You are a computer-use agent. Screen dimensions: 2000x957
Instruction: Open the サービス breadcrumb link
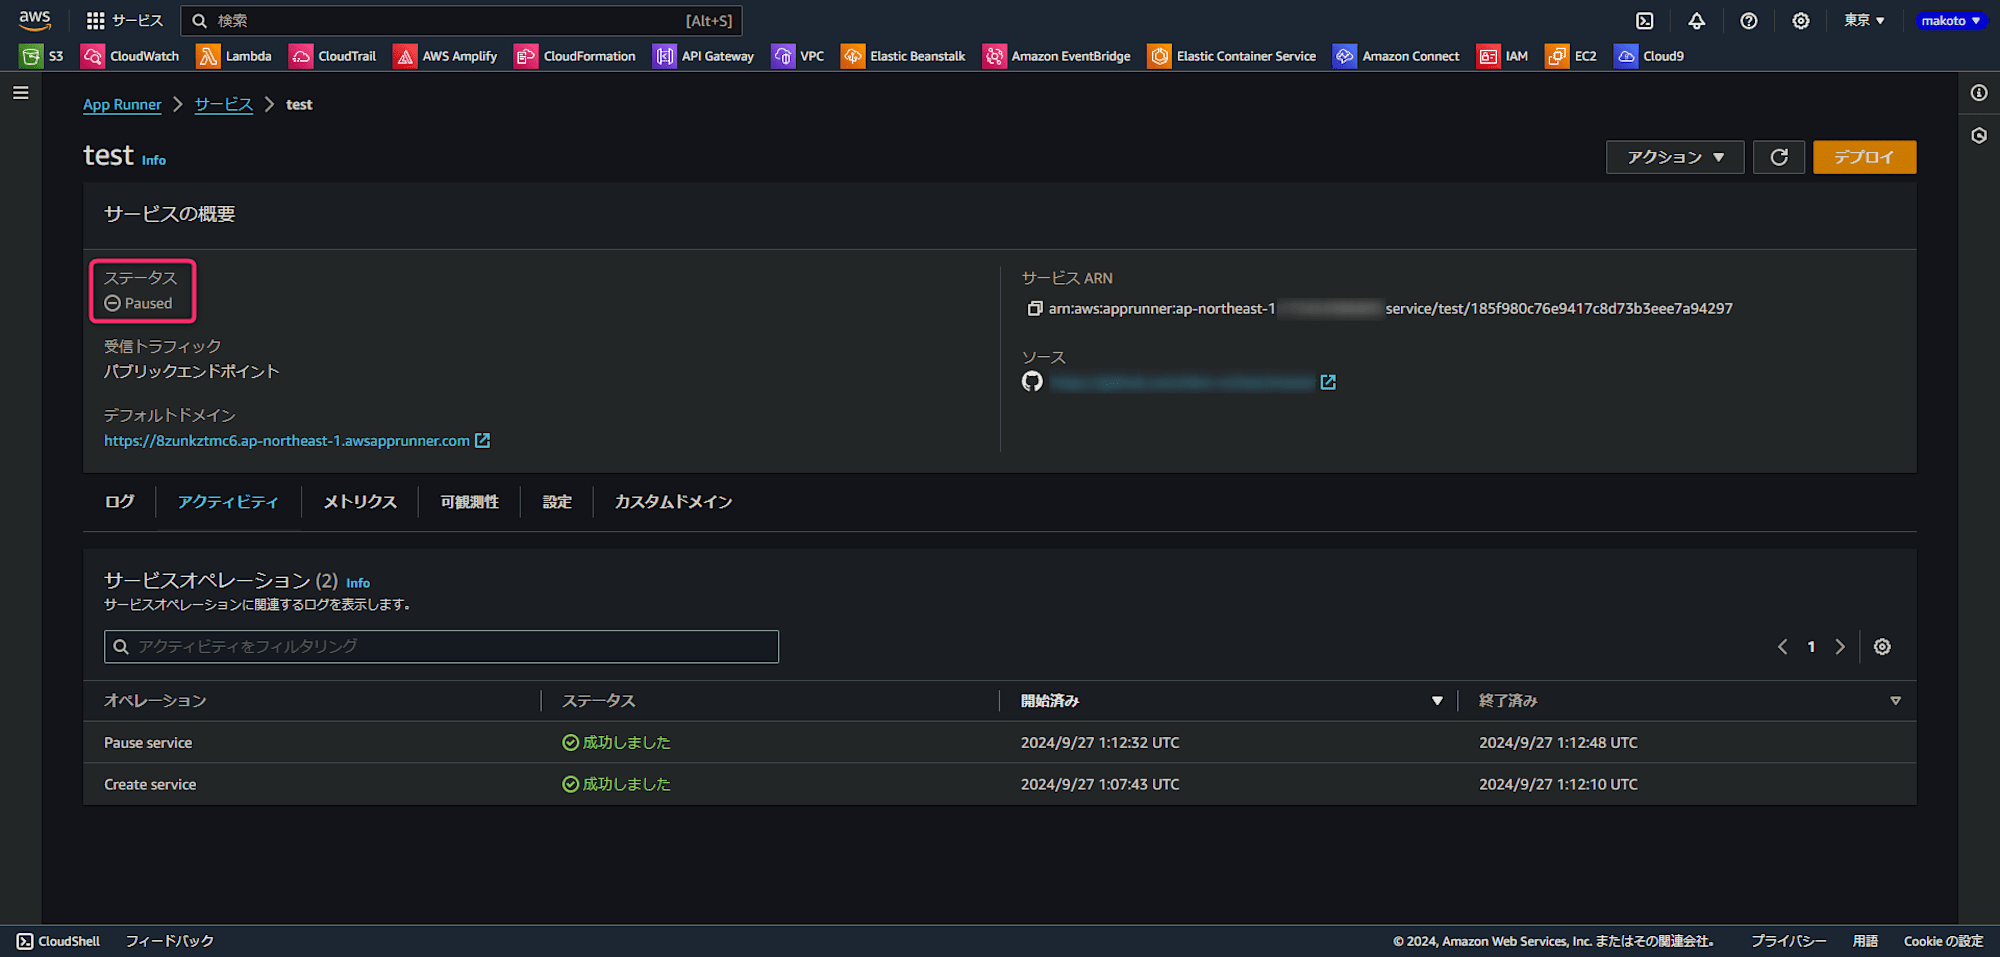coord(224,104)
